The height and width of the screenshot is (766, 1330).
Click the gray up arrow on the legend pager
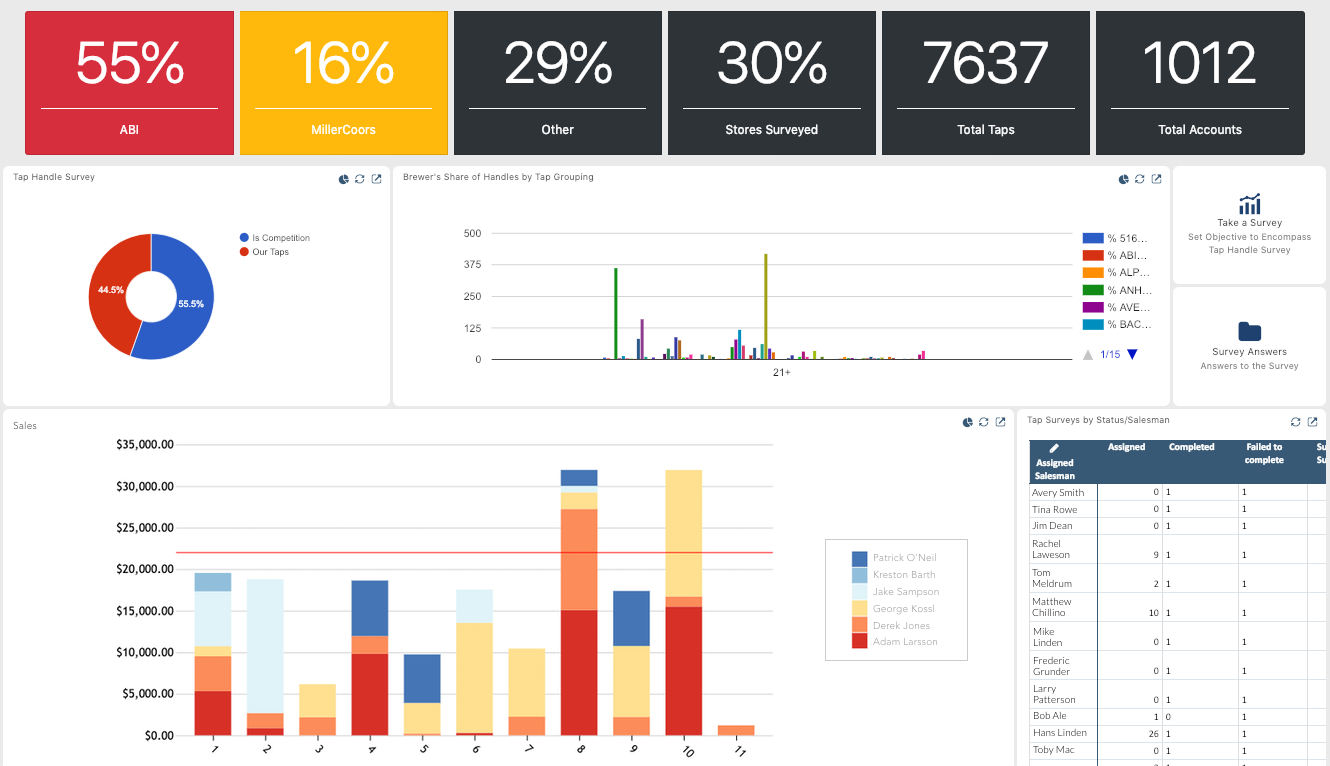(x=1088, y=353)
